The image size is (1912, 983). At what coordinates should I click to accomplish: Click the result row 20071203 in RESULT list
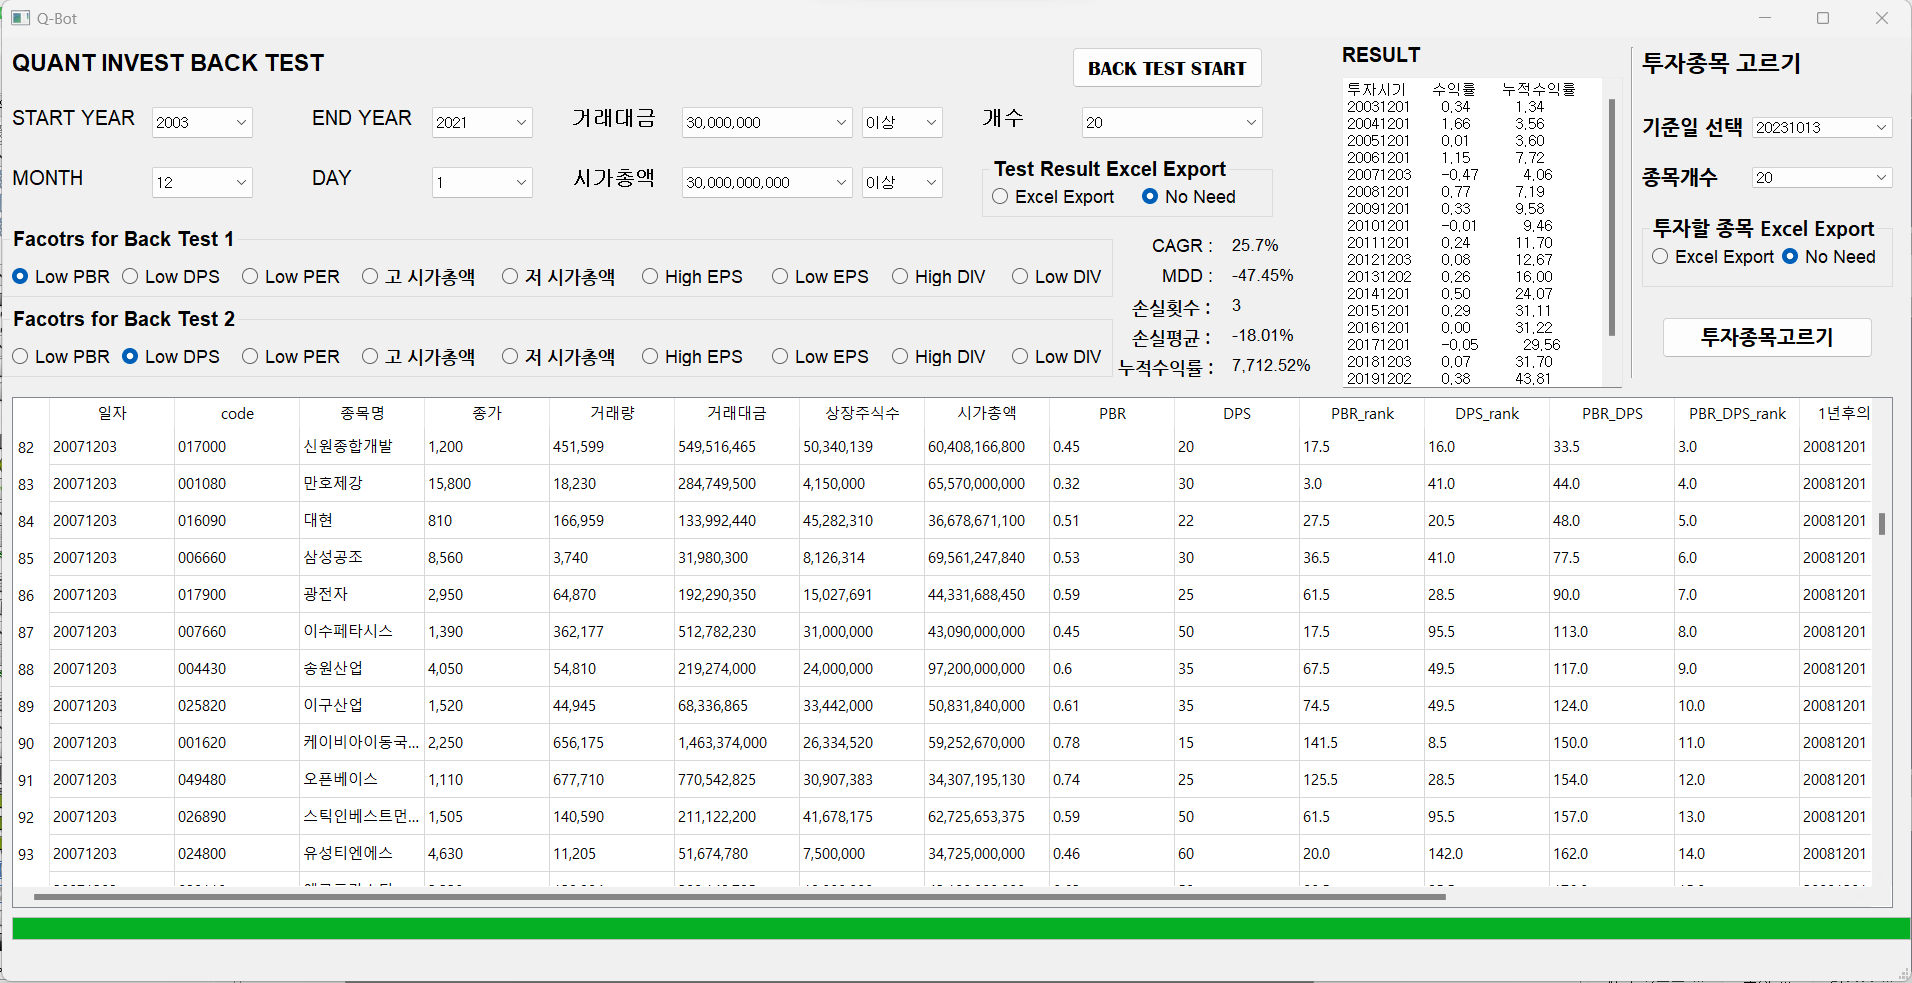pos(1449,174)
